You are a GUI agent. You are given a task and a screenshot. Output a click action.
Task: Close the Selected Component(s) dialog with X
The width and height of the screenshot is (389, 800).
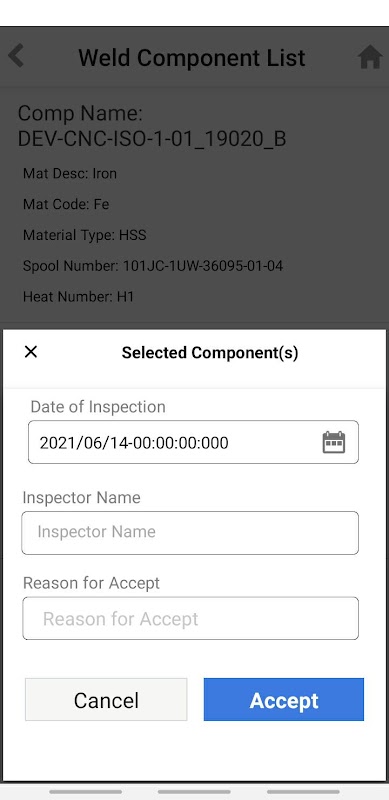(31, 352)
